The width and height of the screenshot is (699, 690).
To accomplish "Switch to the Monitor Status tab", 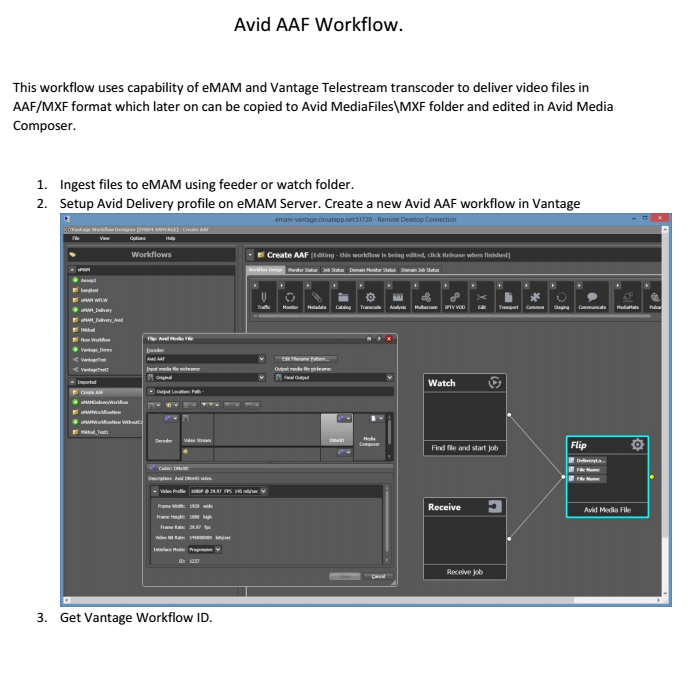I will 303,270.
